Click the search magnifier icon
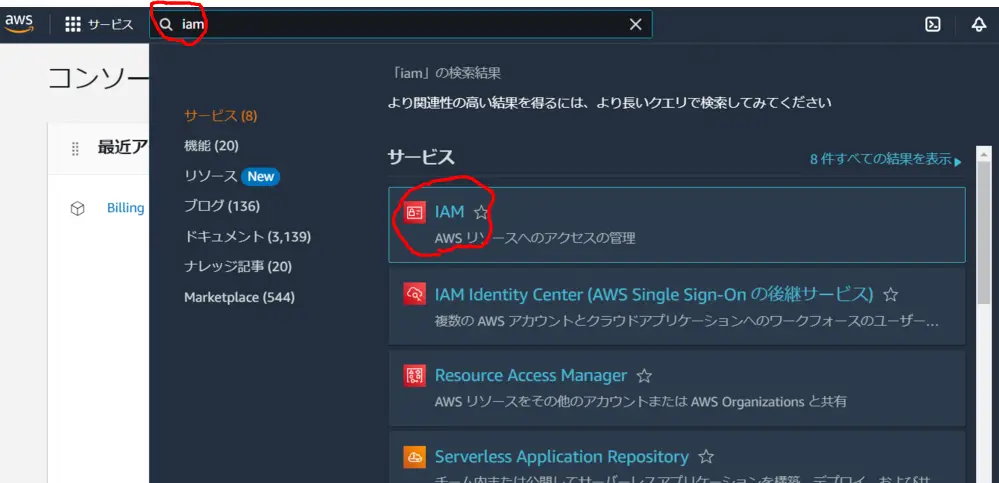999x483 pixels. pyautogui.click(x=166, y=24)
